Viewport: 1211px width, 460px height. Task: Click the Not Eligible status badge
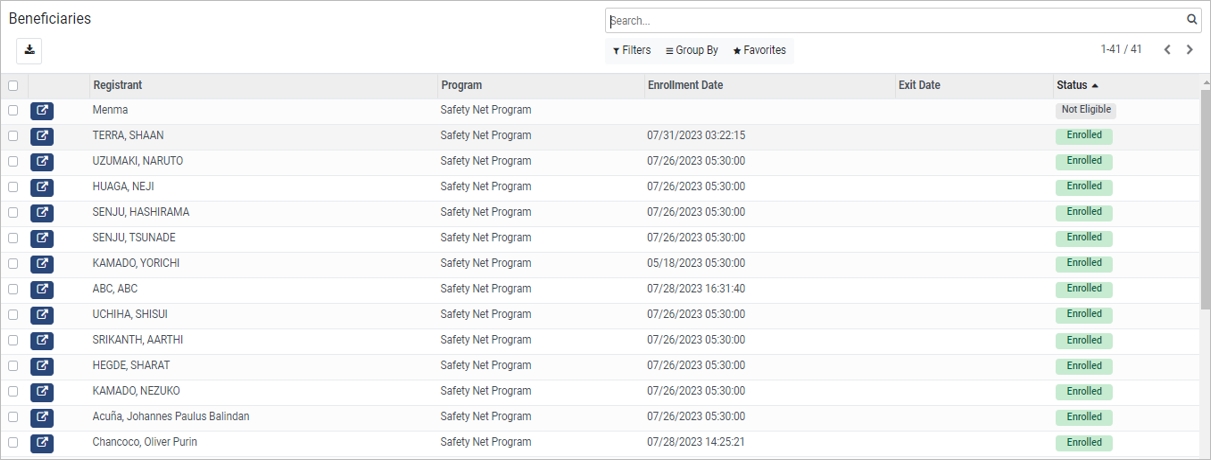pyautogui.click(x=1086, y=110)
